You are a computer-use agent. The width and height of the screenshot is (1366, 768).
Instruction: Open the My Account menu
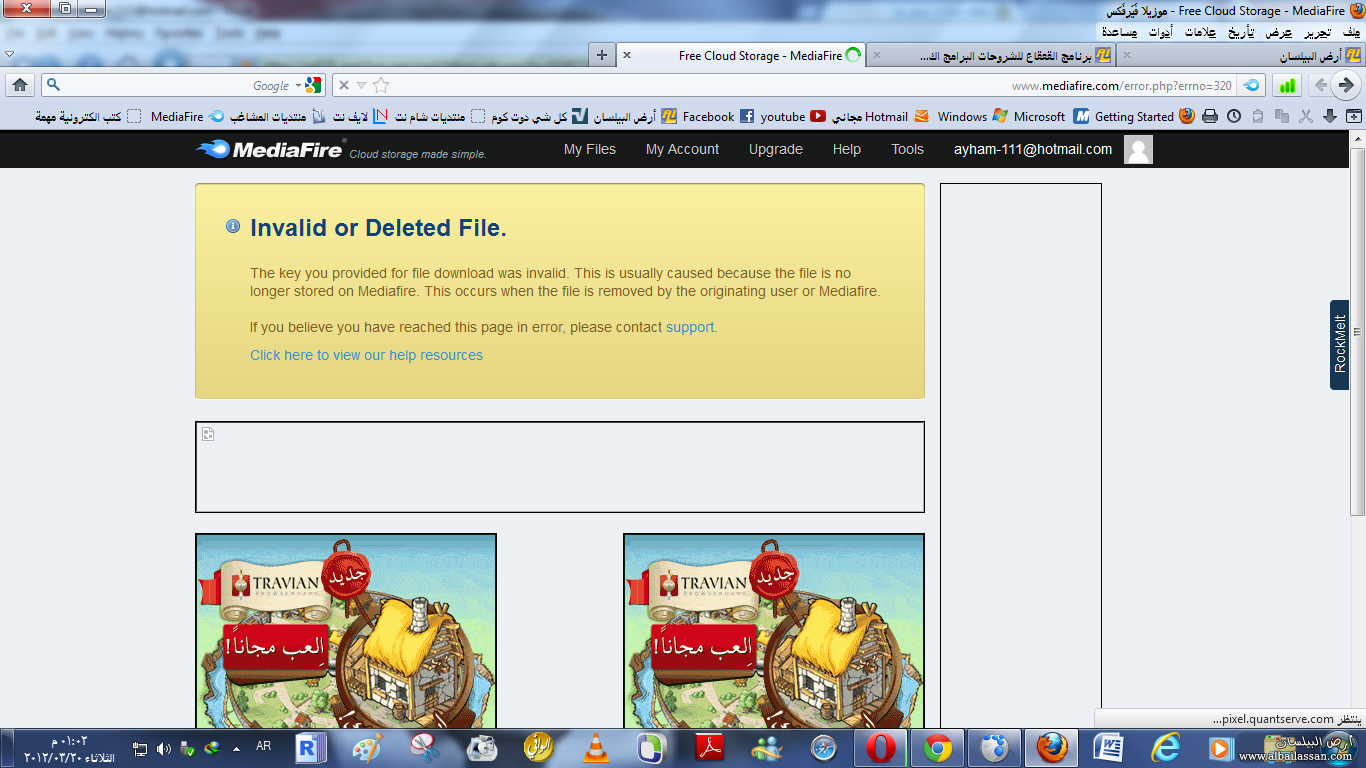(x=682, y=149)
